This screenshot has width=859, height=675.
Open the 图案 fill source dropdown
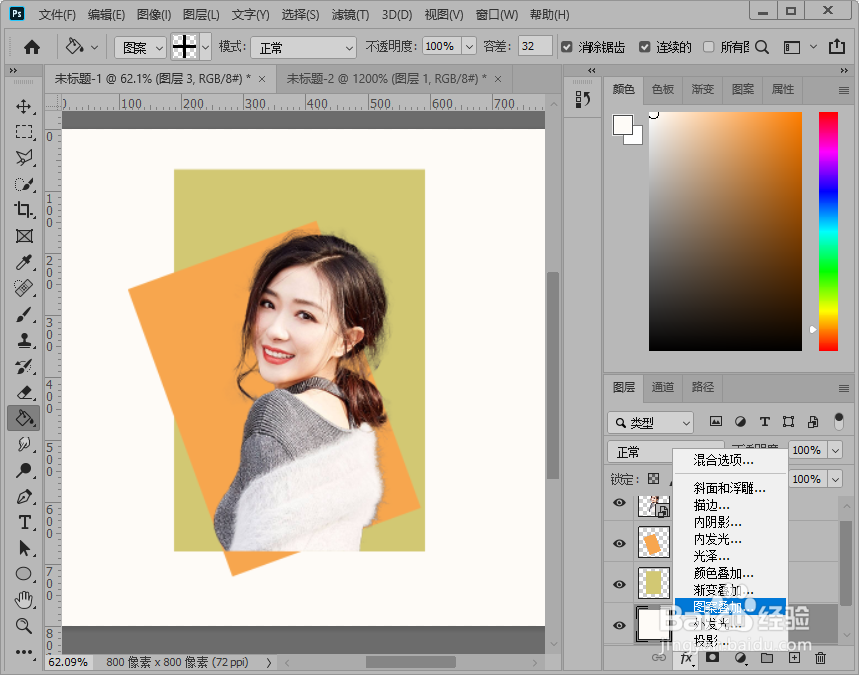140,48
